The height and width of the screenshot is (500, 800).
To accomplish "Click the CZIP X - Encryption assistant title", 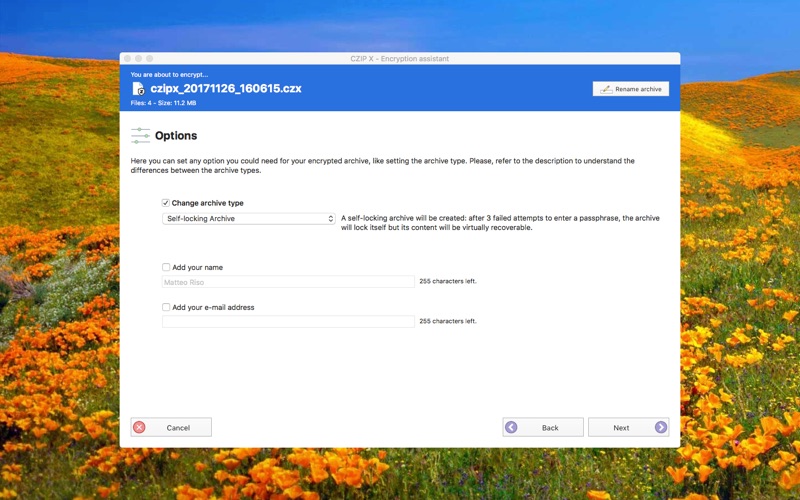I will coord(399,59).
